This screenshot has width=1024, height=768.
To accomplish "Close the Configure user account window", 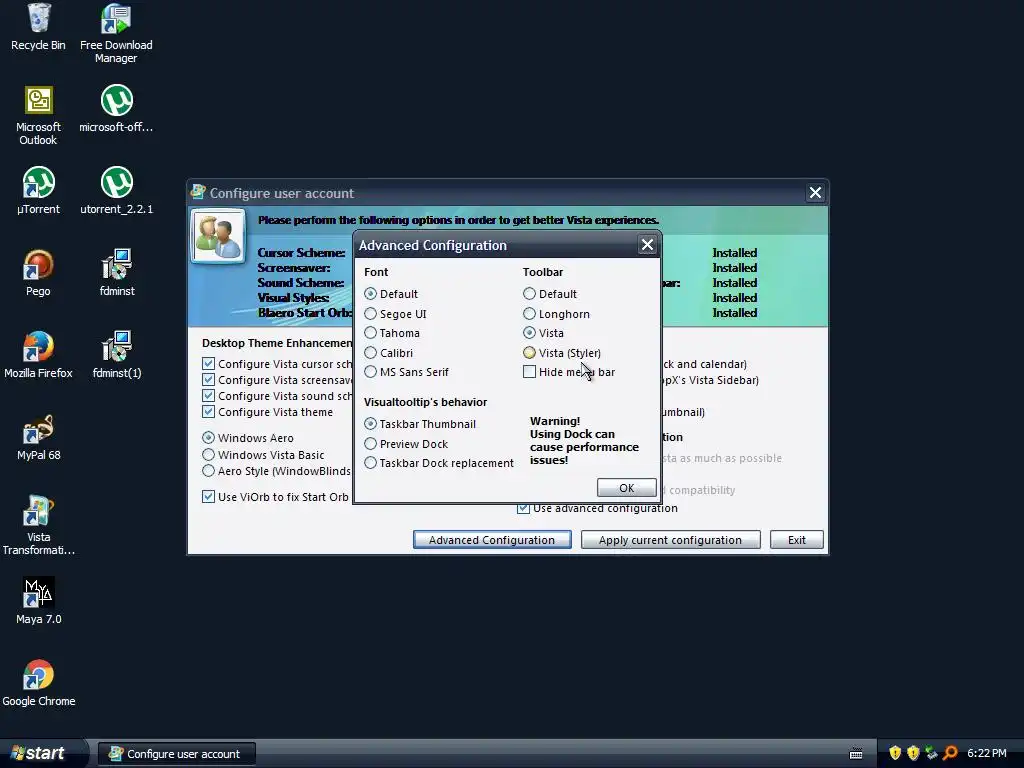I will pyautogui.click(x=815, y=193).
